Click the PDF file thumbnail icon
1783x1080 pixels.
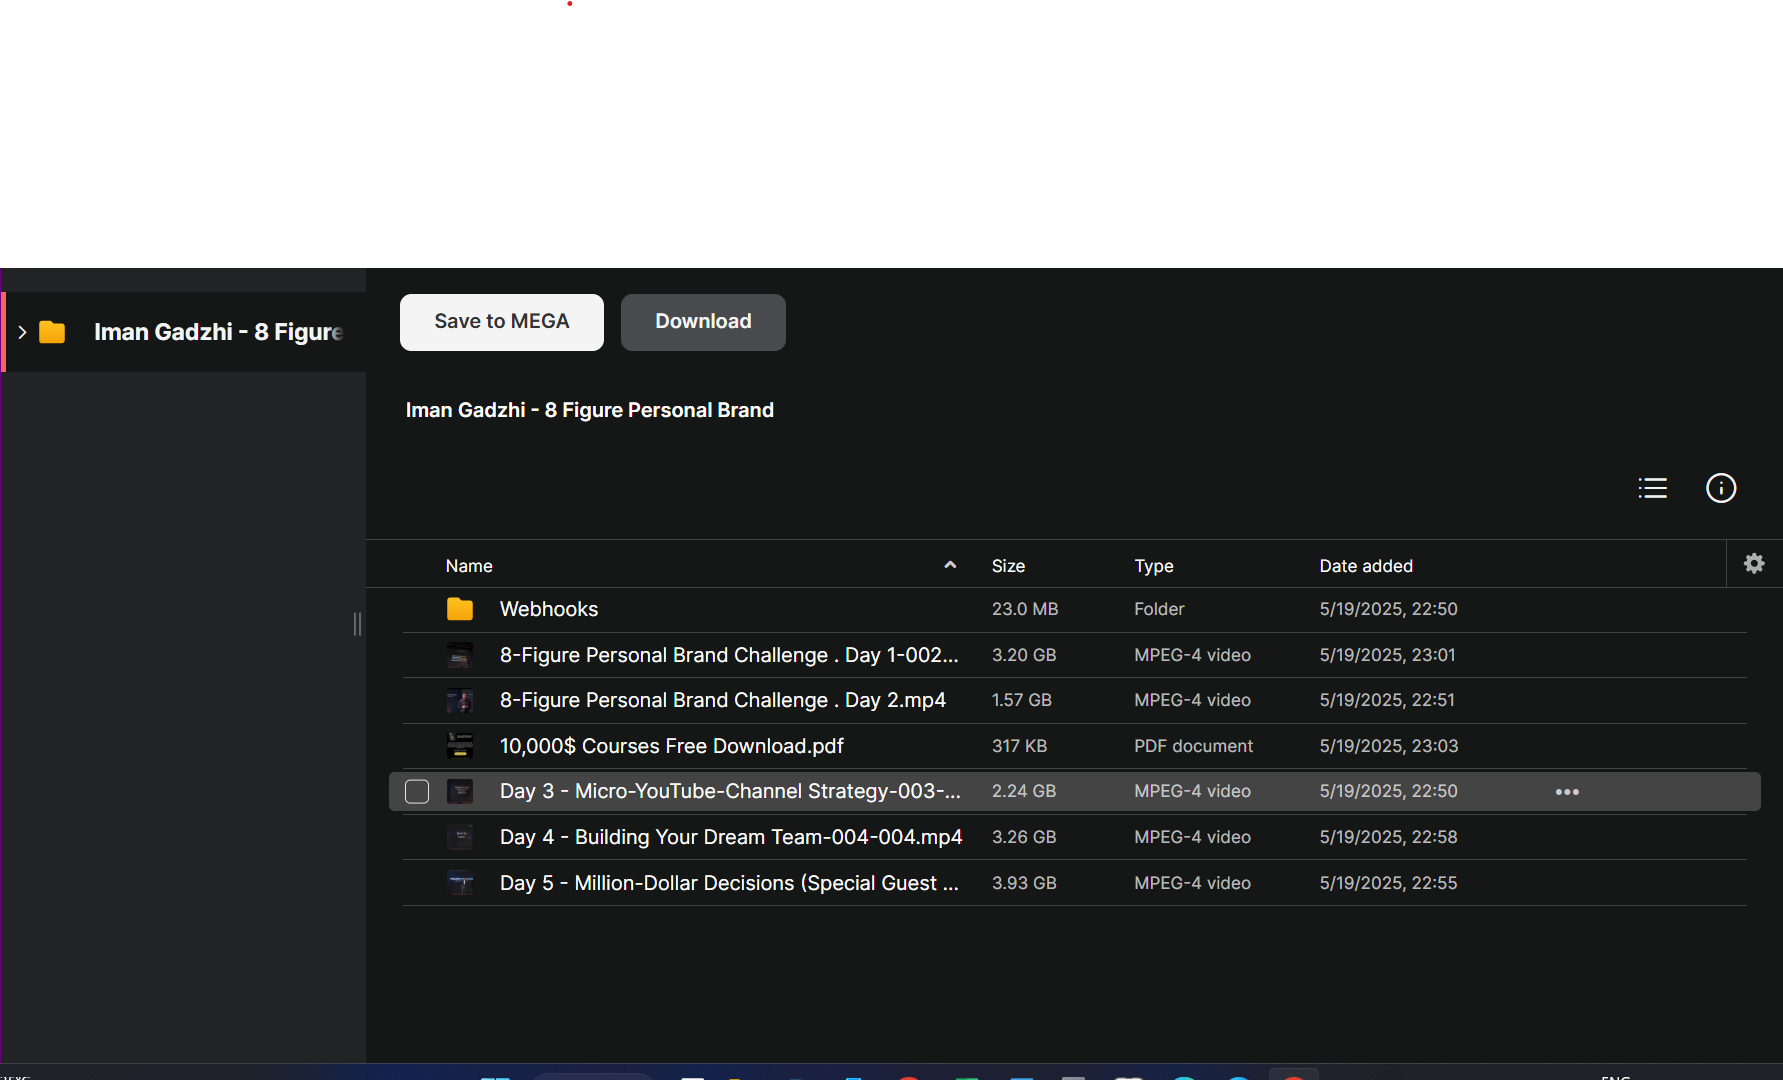(x=460, y=746)
